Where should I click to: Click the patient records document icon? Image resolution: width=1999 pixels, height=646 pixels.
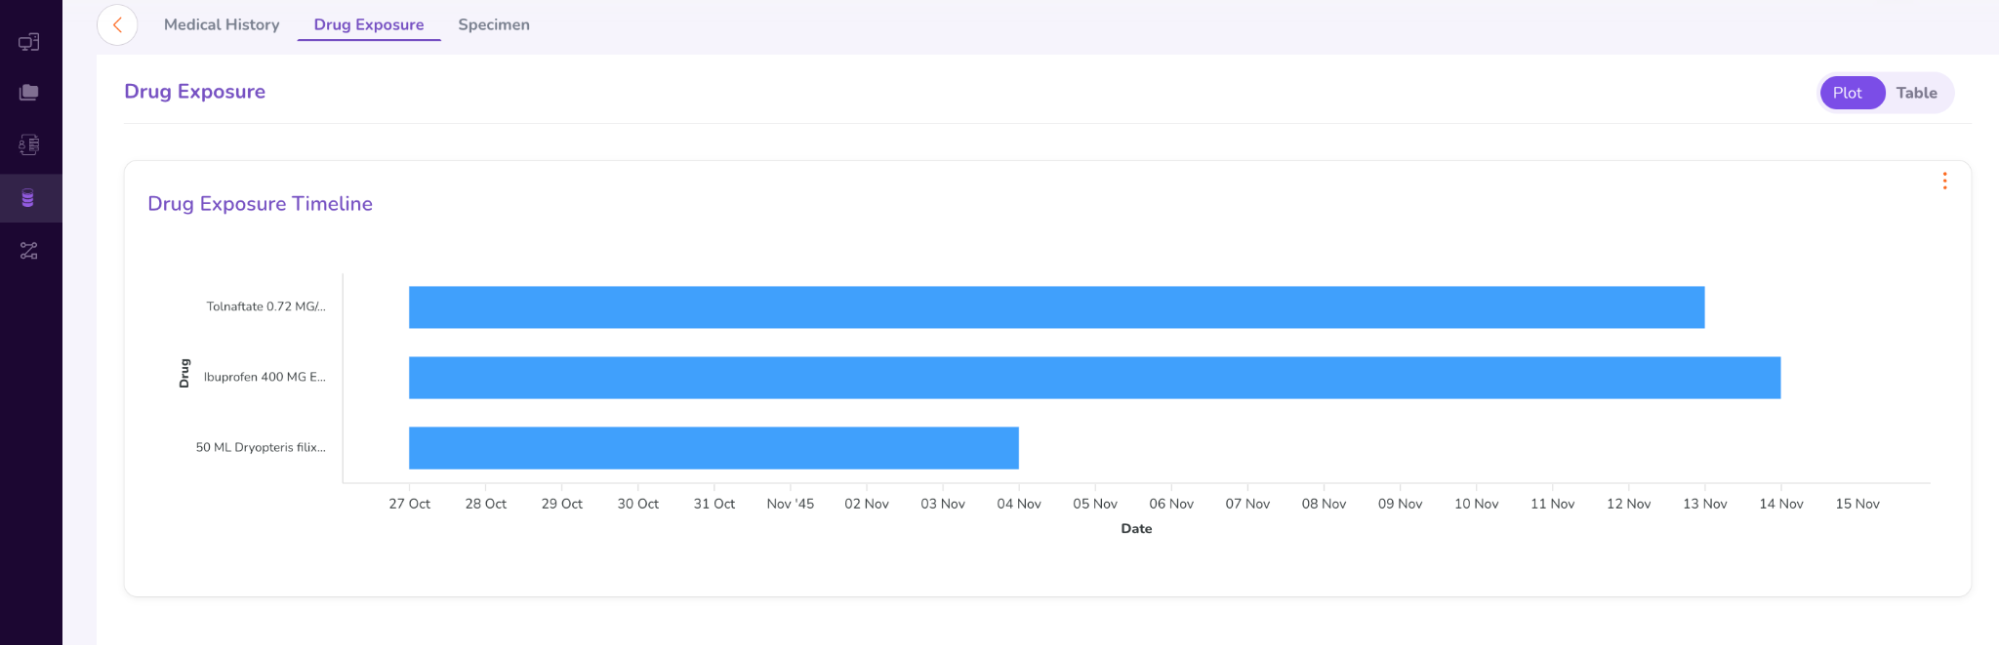click(x=29, y=145)
